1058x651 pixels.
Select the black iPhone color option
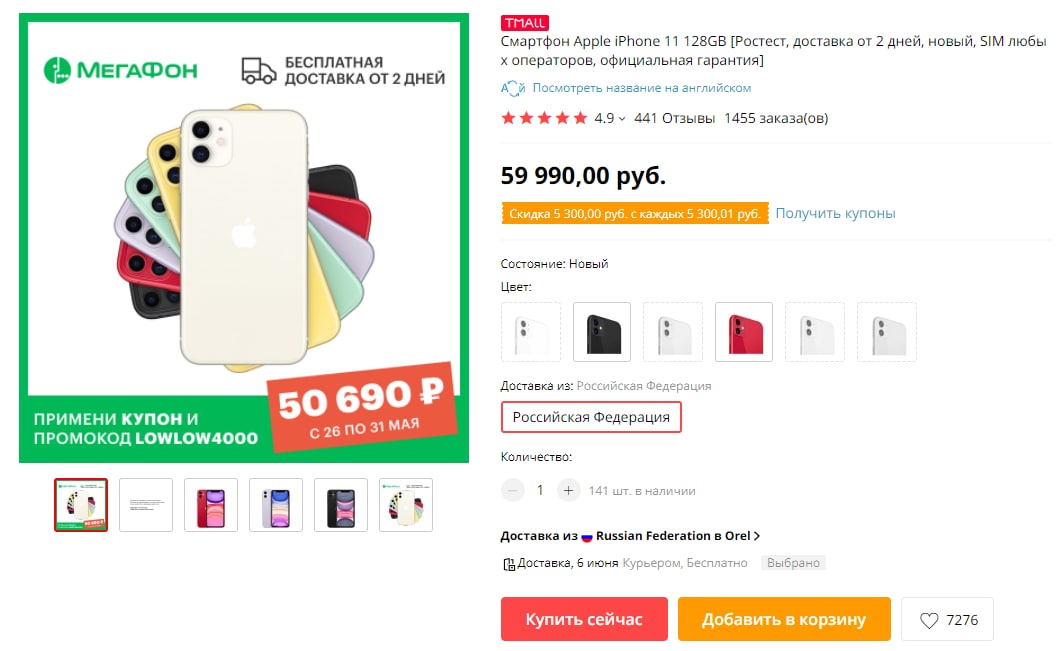tap(602, 331)
